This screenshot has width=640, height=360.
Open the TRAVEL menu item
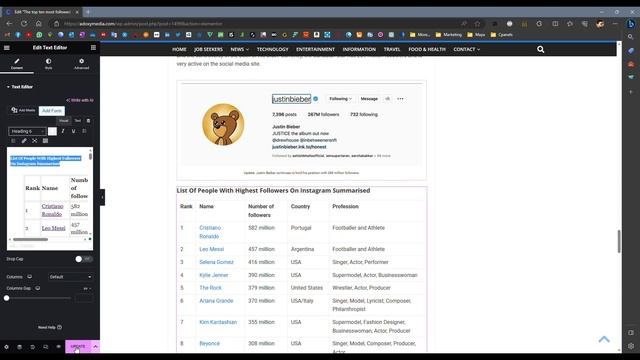392,49
